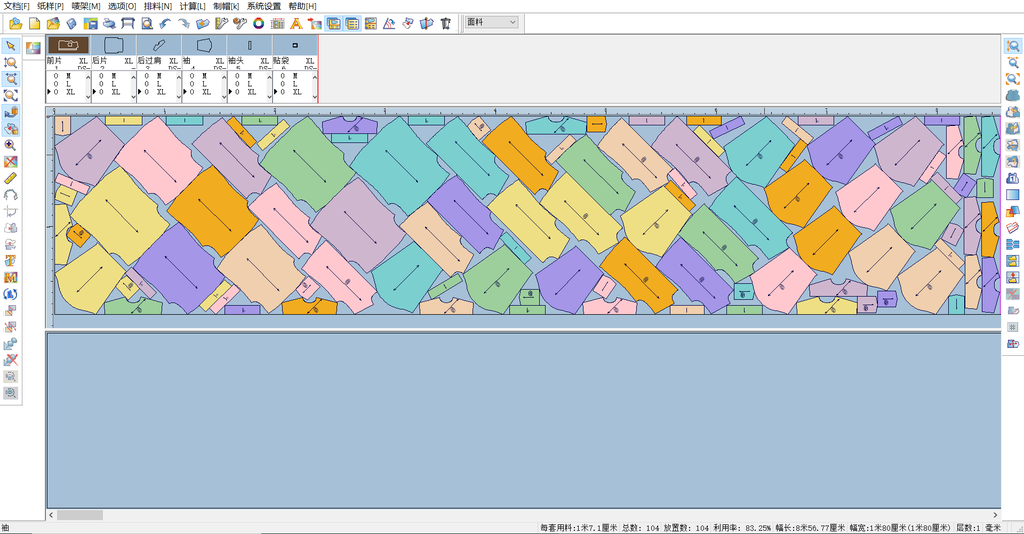Open the 系统设置 menu
This screenshot has width=1024, height=534.
264,6
